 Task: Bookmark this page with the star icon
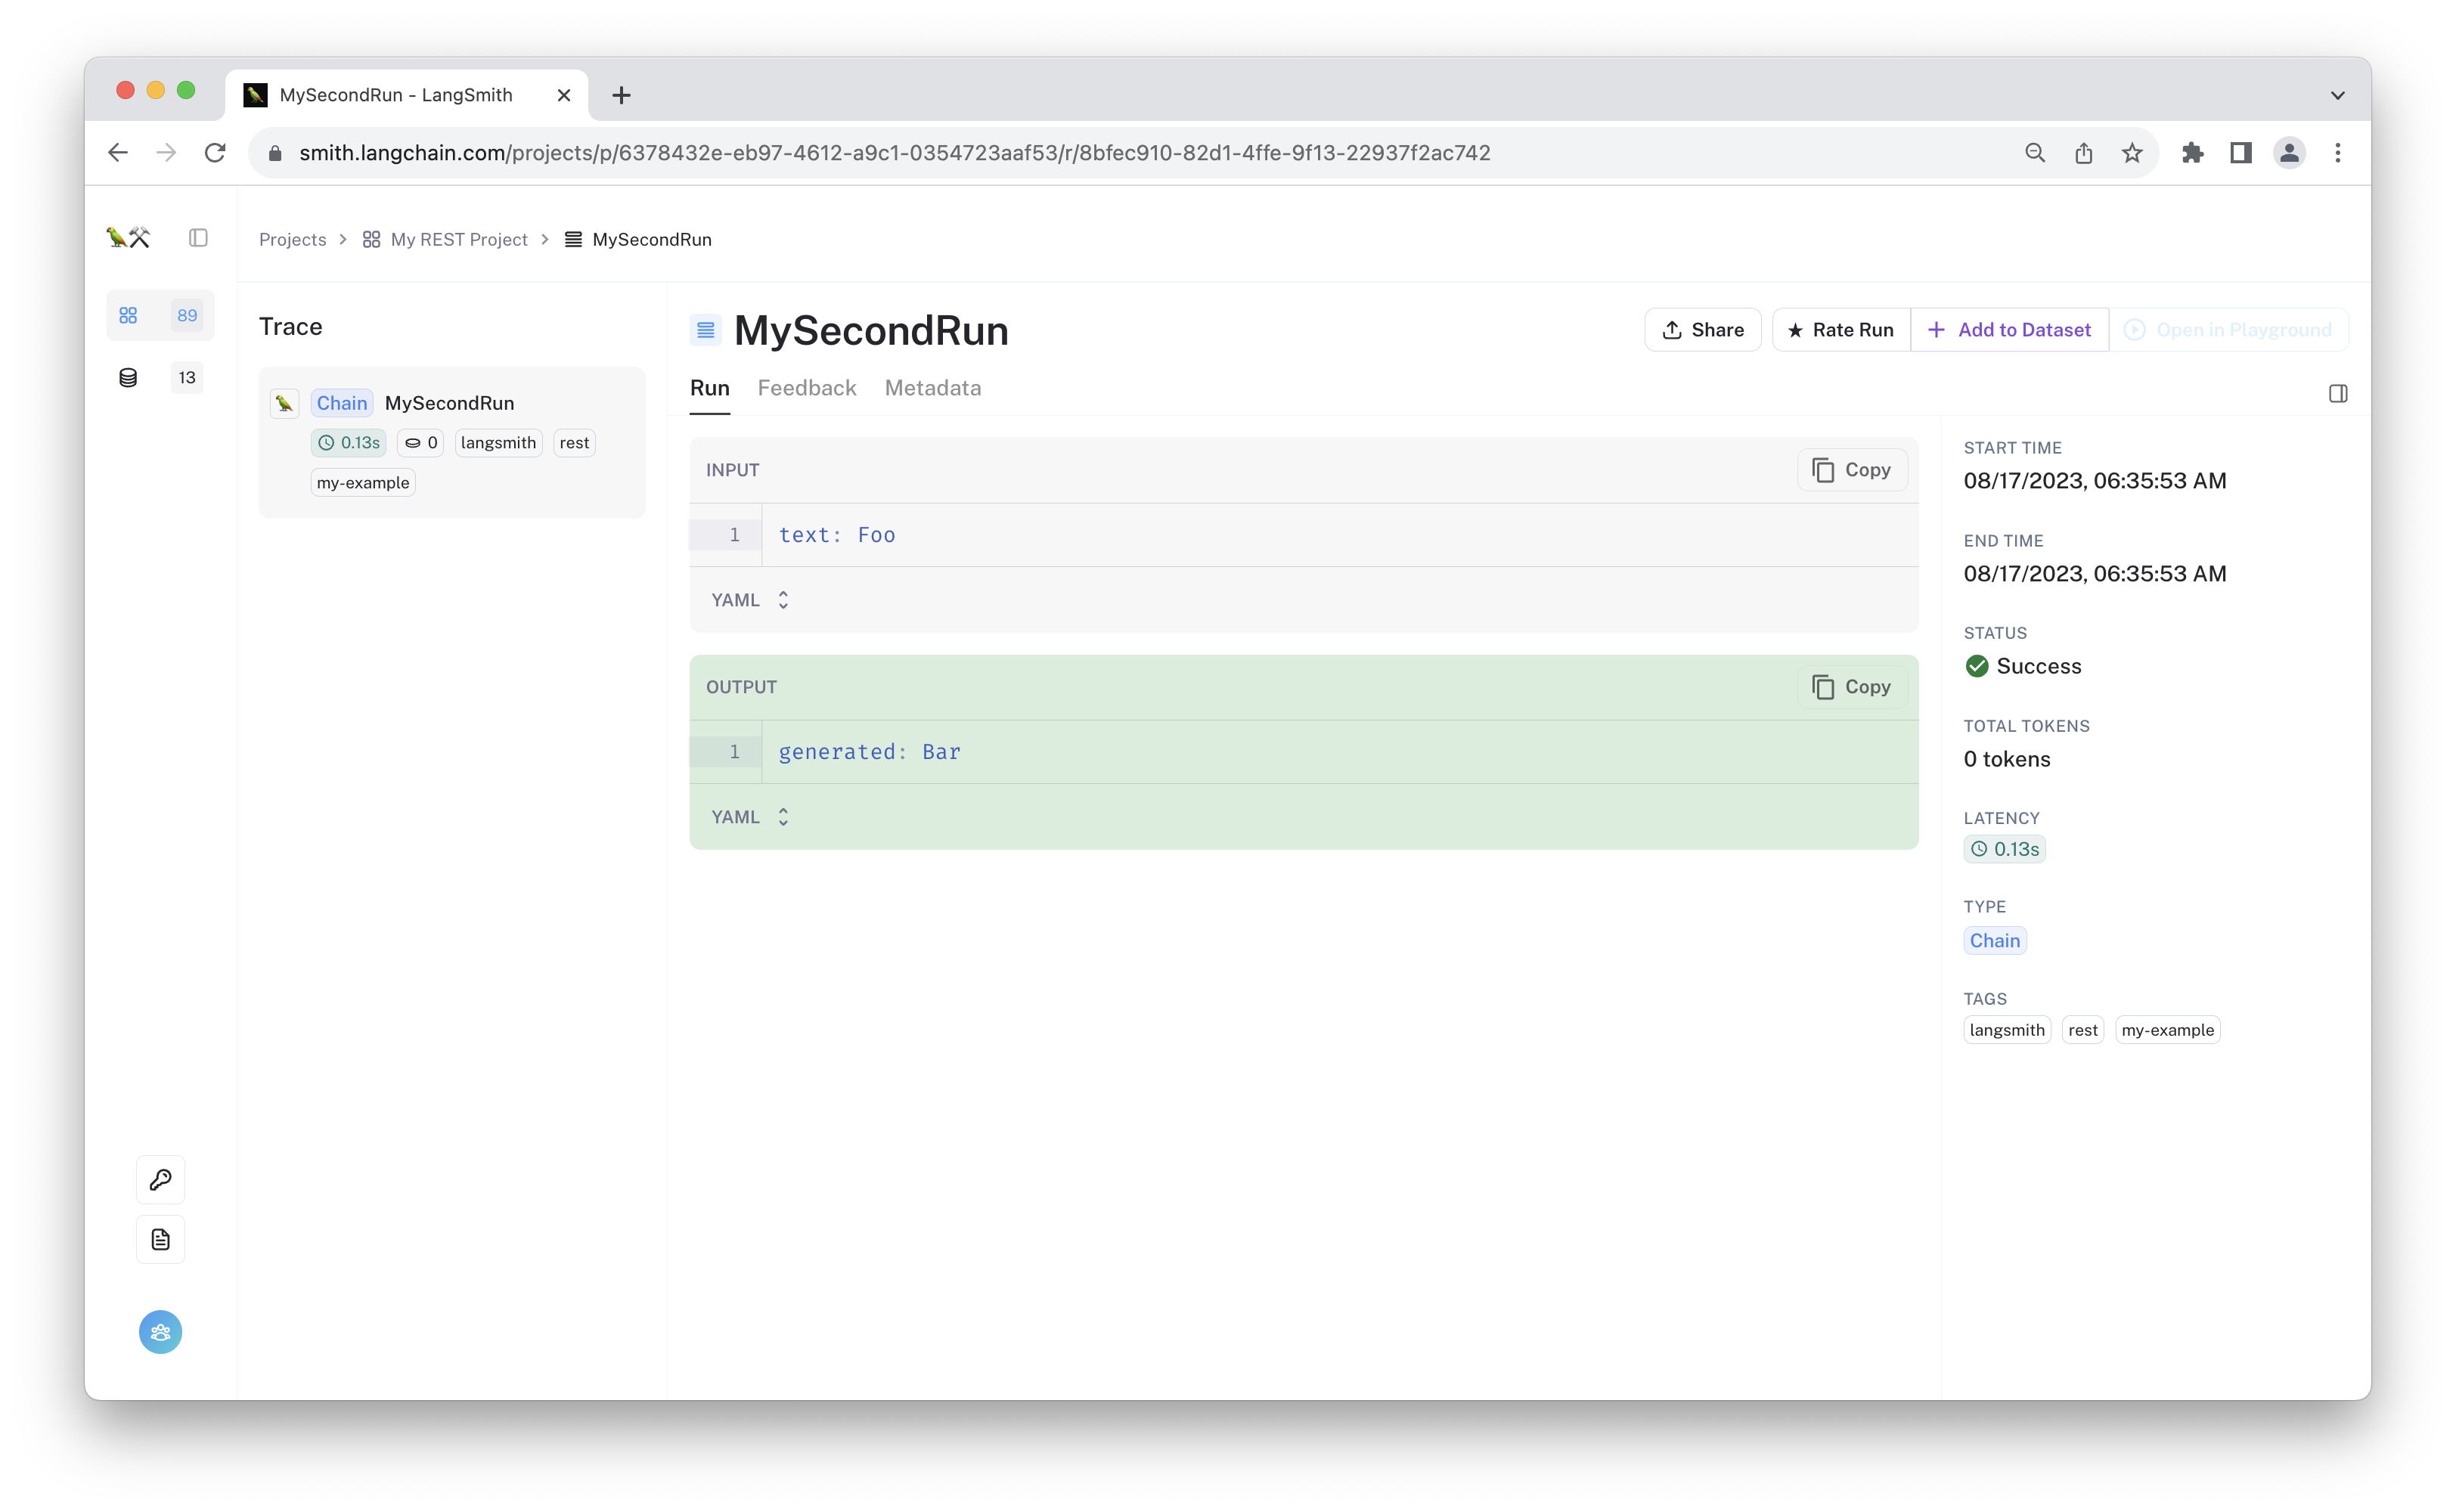click(2132, 153)
